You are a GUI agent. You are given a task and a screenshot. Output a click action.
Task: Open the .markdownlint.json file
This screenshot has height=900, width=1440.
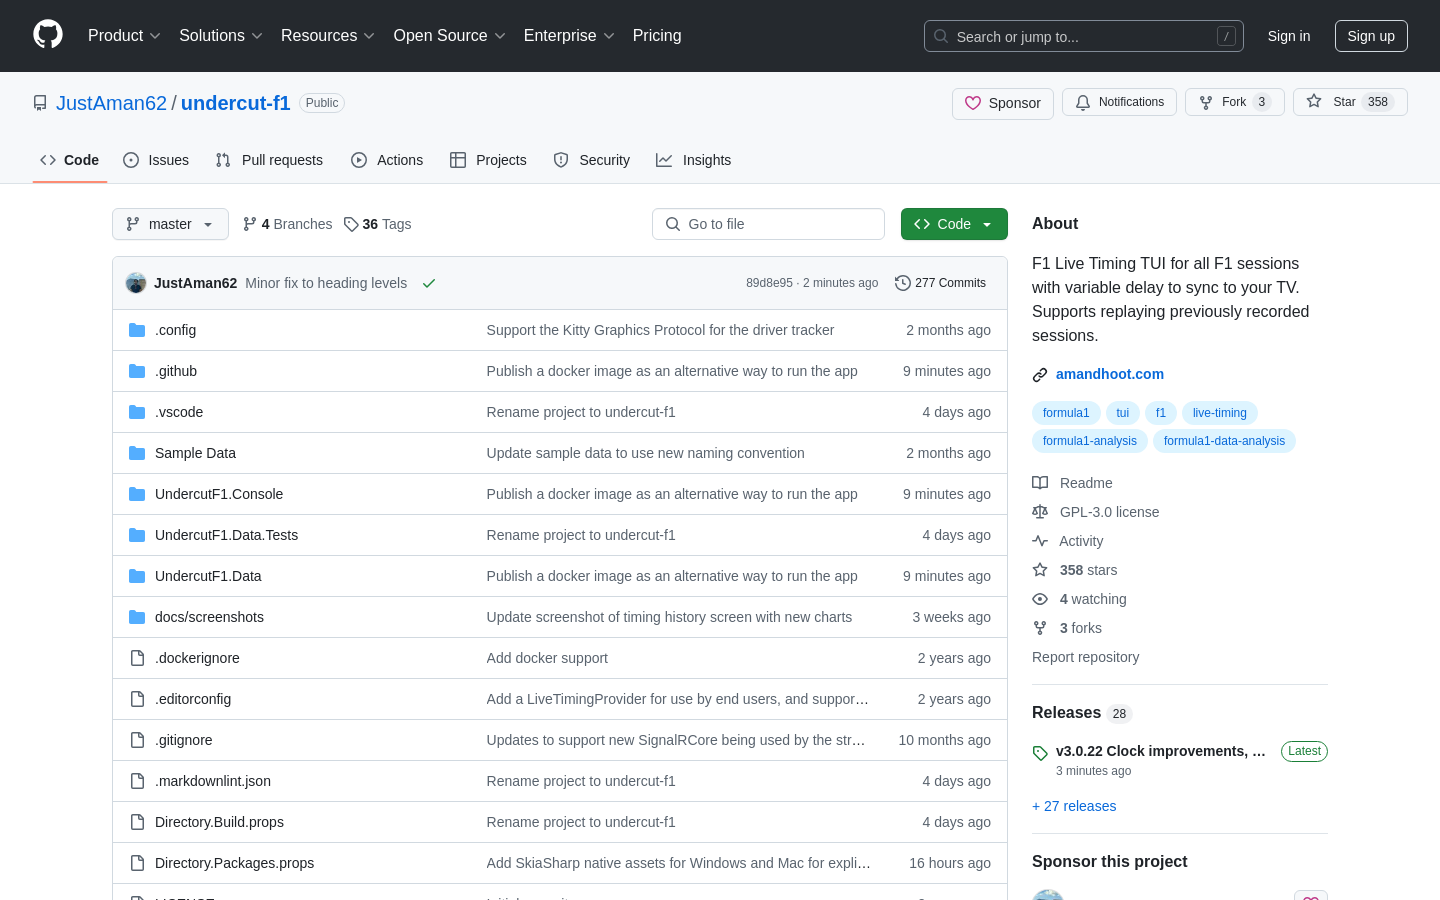tap(213, 781)
